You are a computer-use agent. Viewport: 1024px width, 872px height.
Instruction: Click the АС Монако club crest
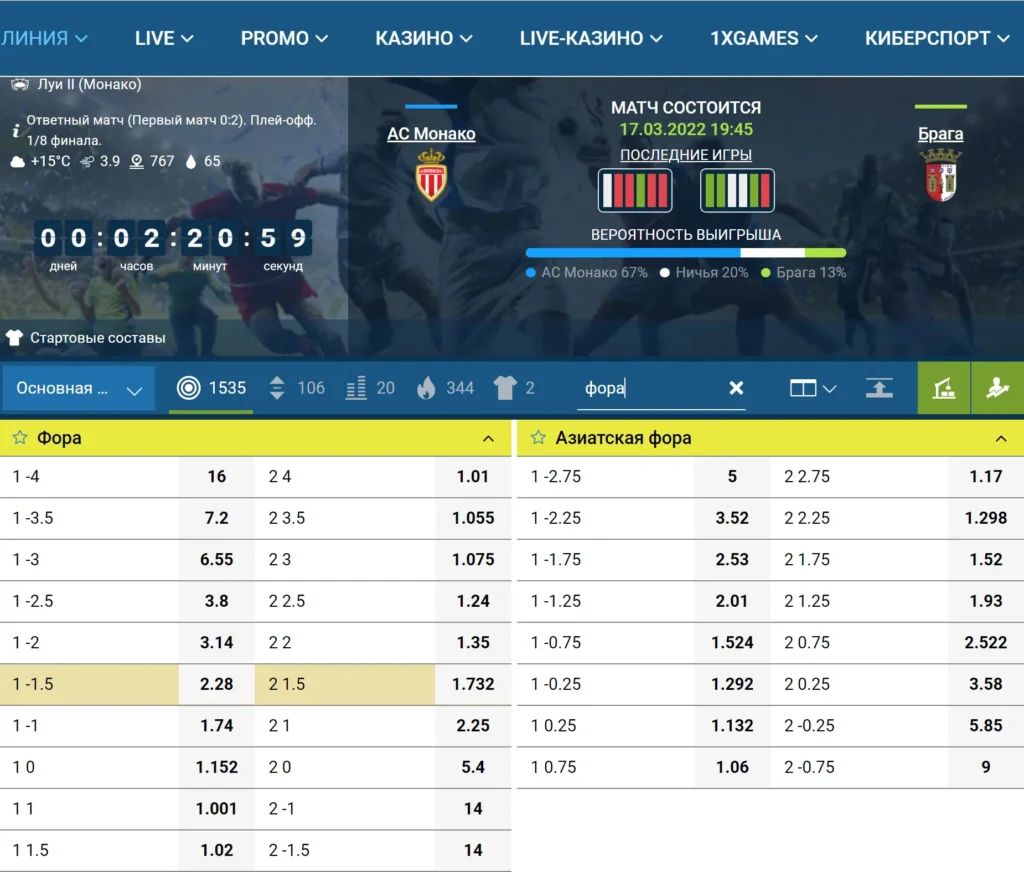coord(431,175)
